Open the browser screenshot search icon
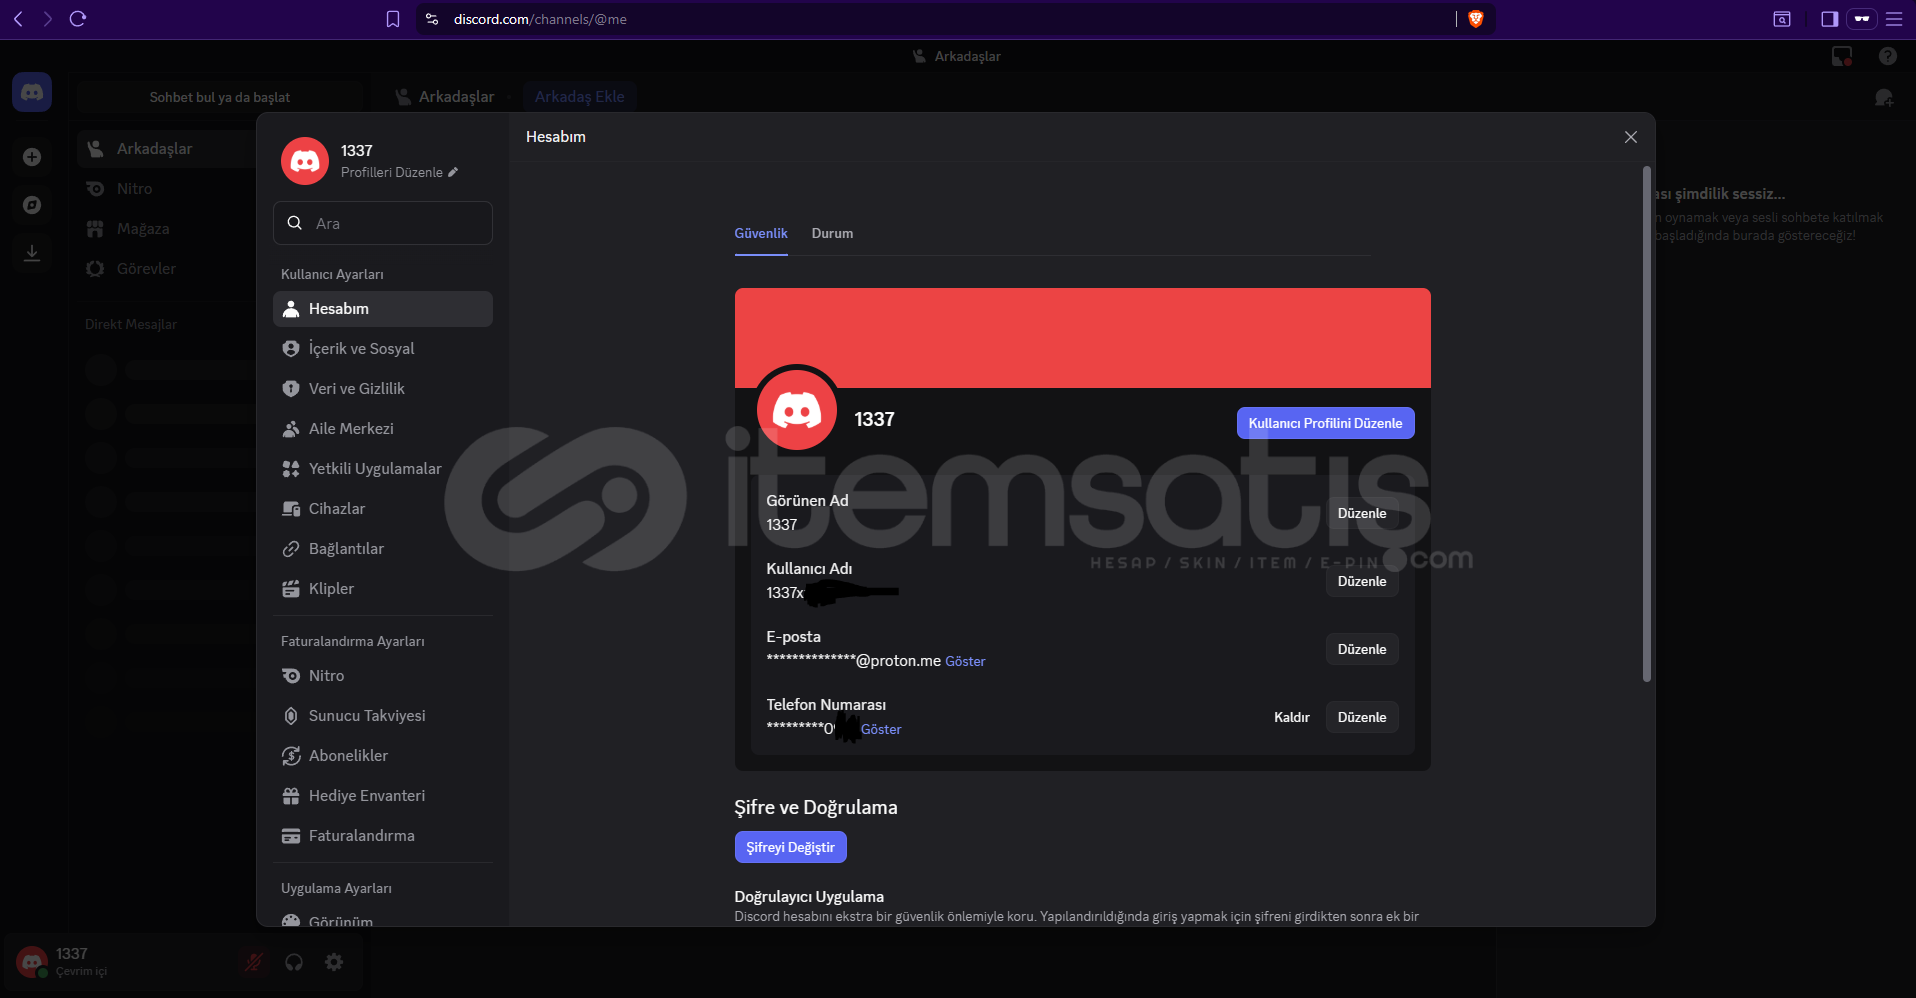 1782,19
